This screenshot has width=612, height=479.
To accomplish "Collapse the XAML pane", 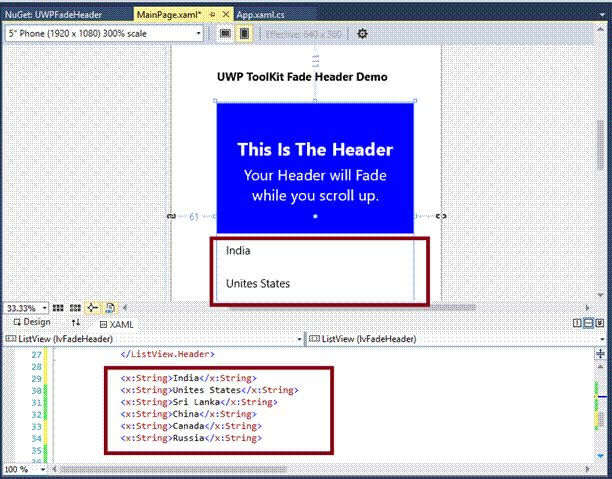I will coord(600,323).
